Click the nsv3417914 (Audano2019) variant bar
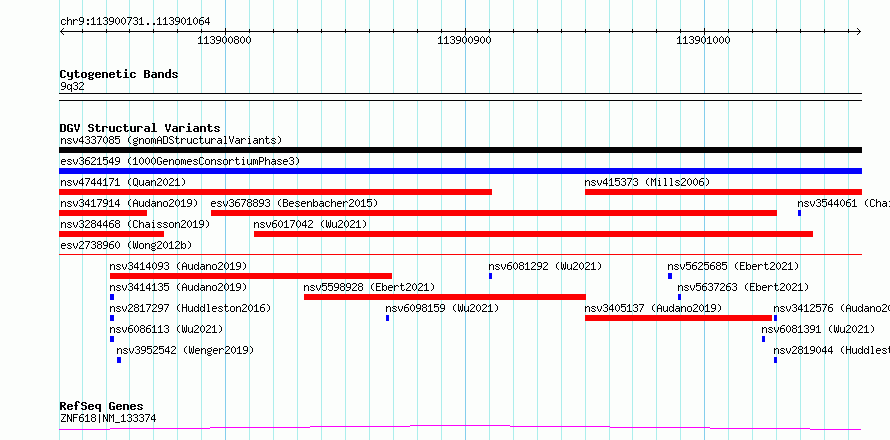 click(x=103, y=213)
